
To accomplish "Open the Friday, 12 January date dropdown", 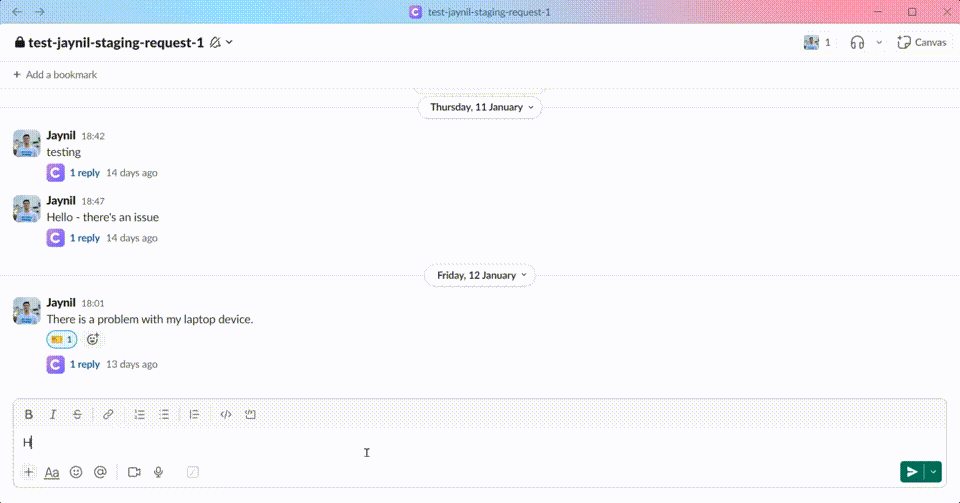I will tap(480, 275).
